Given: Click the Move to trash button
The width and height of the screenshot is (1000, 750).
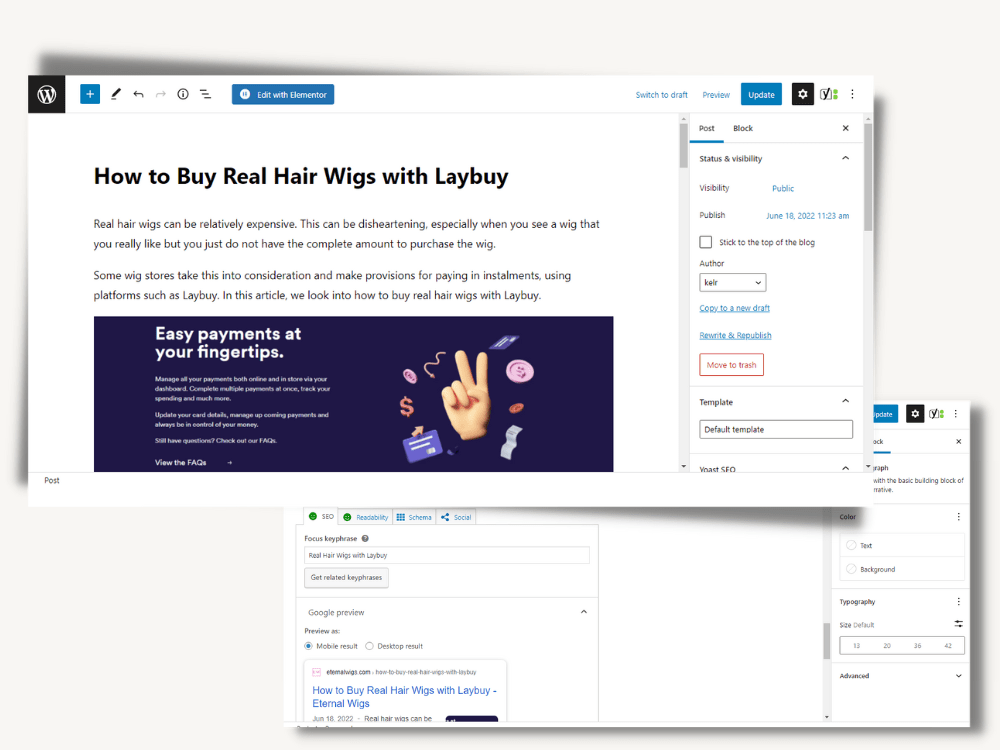Looking at the screenshot, I should [x=732, y=365].
